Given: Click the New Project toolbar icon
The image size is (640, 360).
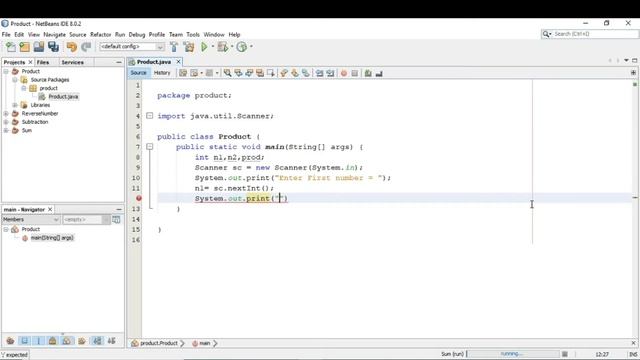Looking at the screenshot, I should click(x=24, y=47).
